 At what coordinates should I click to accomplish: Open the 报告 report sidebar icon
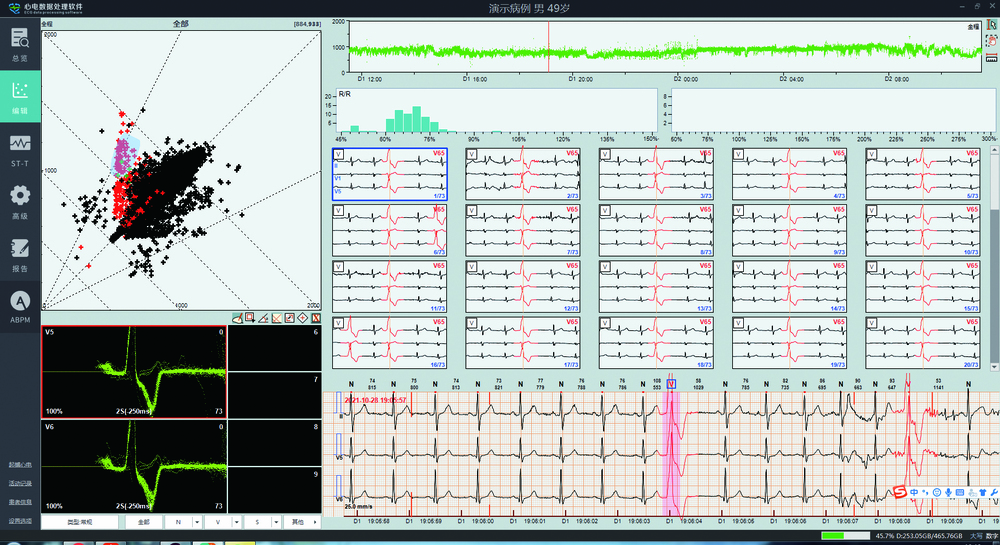20,254
